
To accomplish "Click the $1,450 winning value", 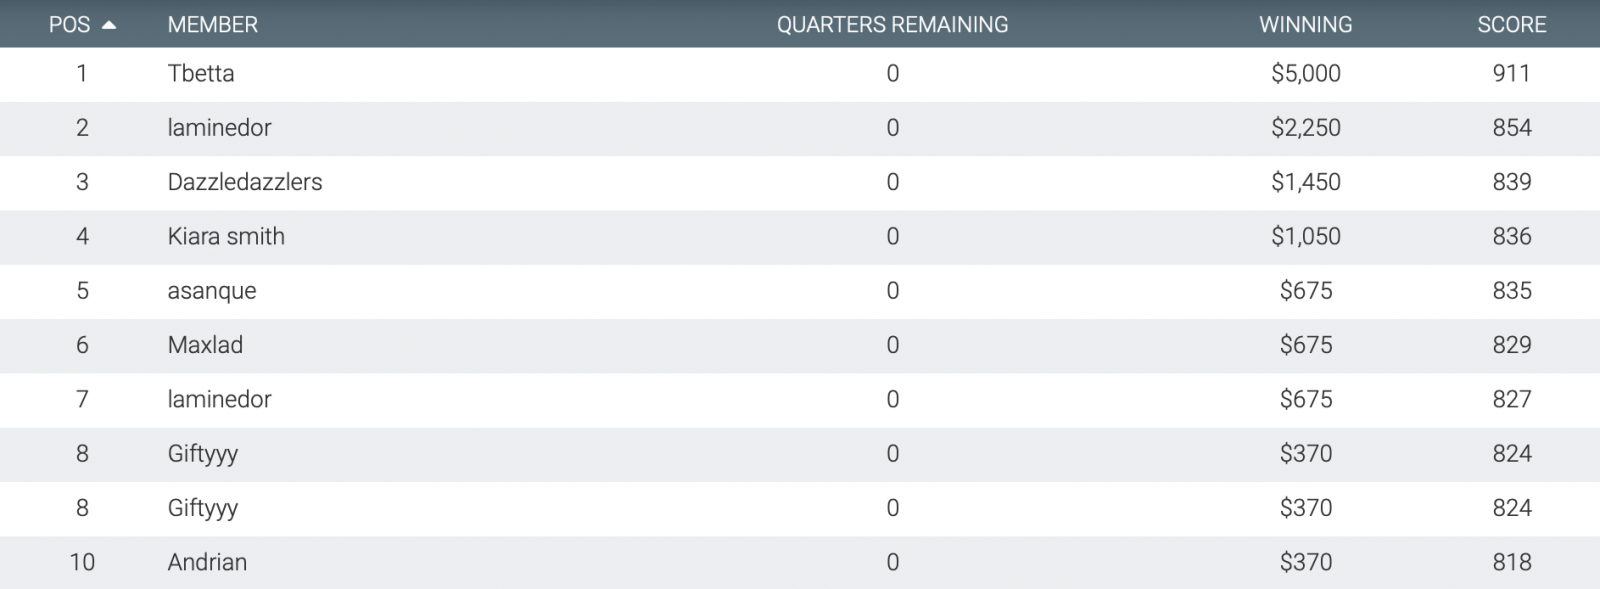I will point(1305,182).
